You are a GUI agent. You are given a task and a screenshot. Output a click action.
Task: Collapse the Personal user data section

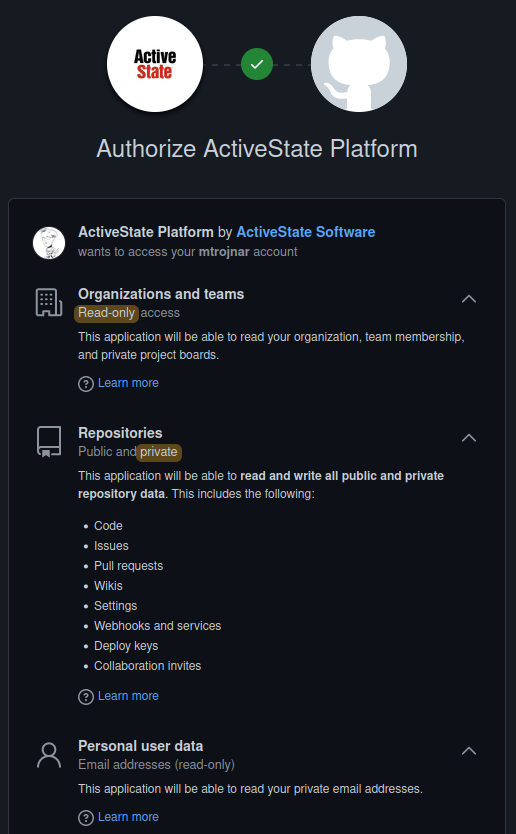[x=469, y=751]
